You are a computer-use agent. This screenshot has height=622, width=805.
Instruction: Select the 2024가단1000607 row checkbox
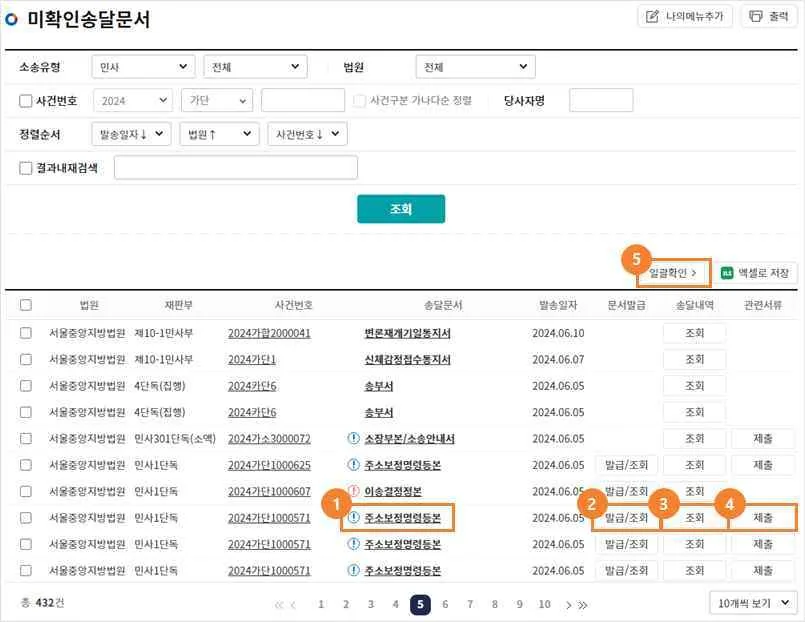click(26, 491)
